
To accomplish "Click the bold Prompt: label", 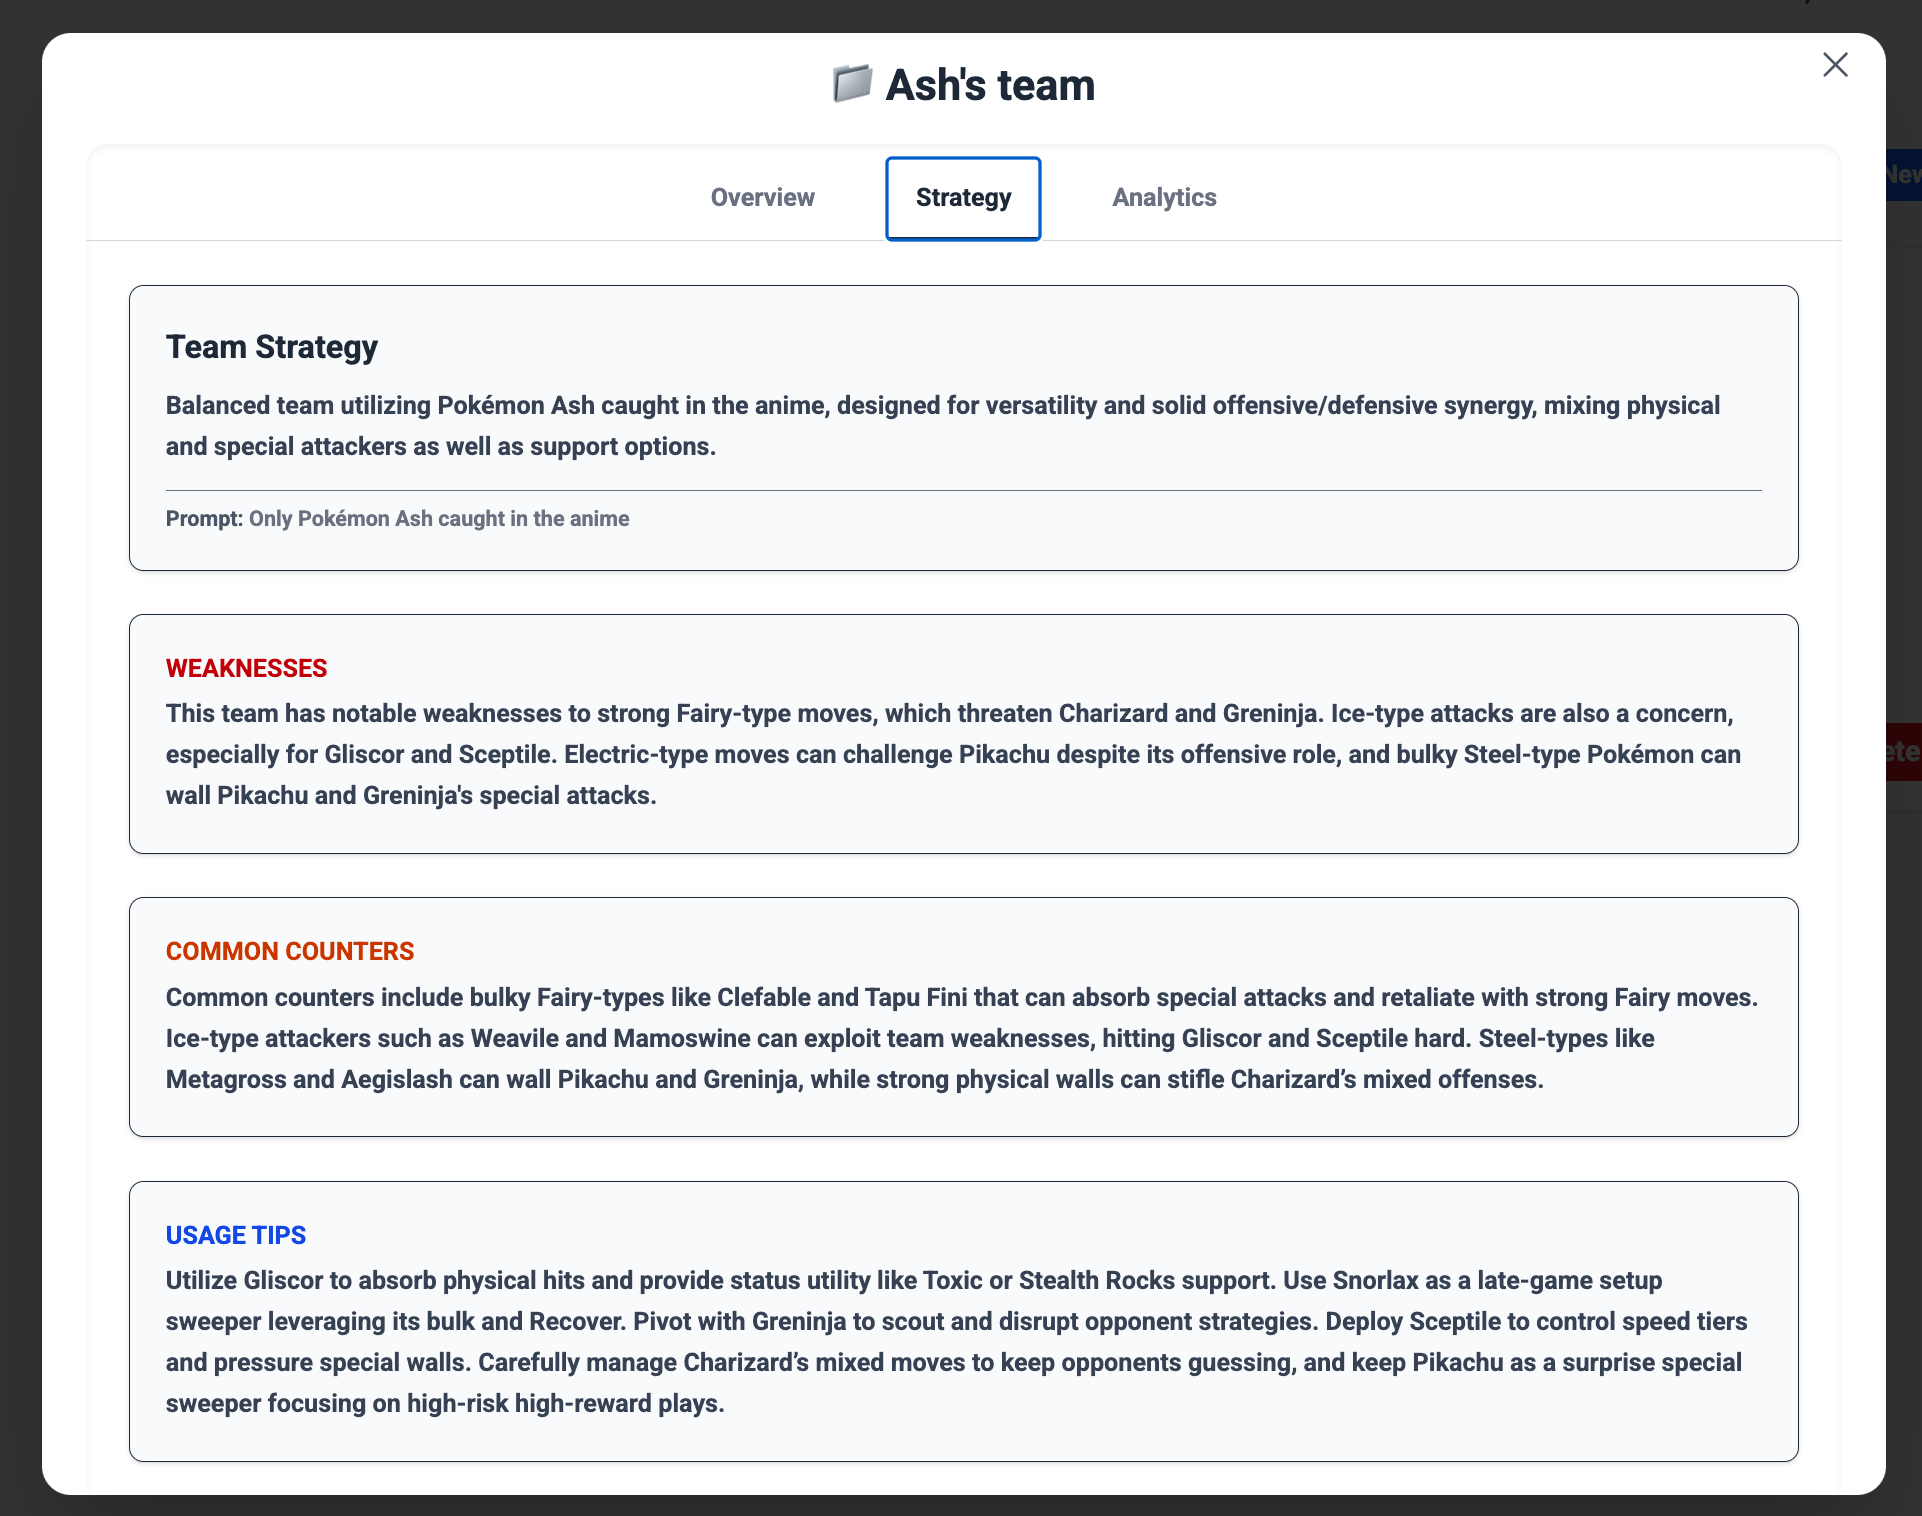I will point(204,519).
